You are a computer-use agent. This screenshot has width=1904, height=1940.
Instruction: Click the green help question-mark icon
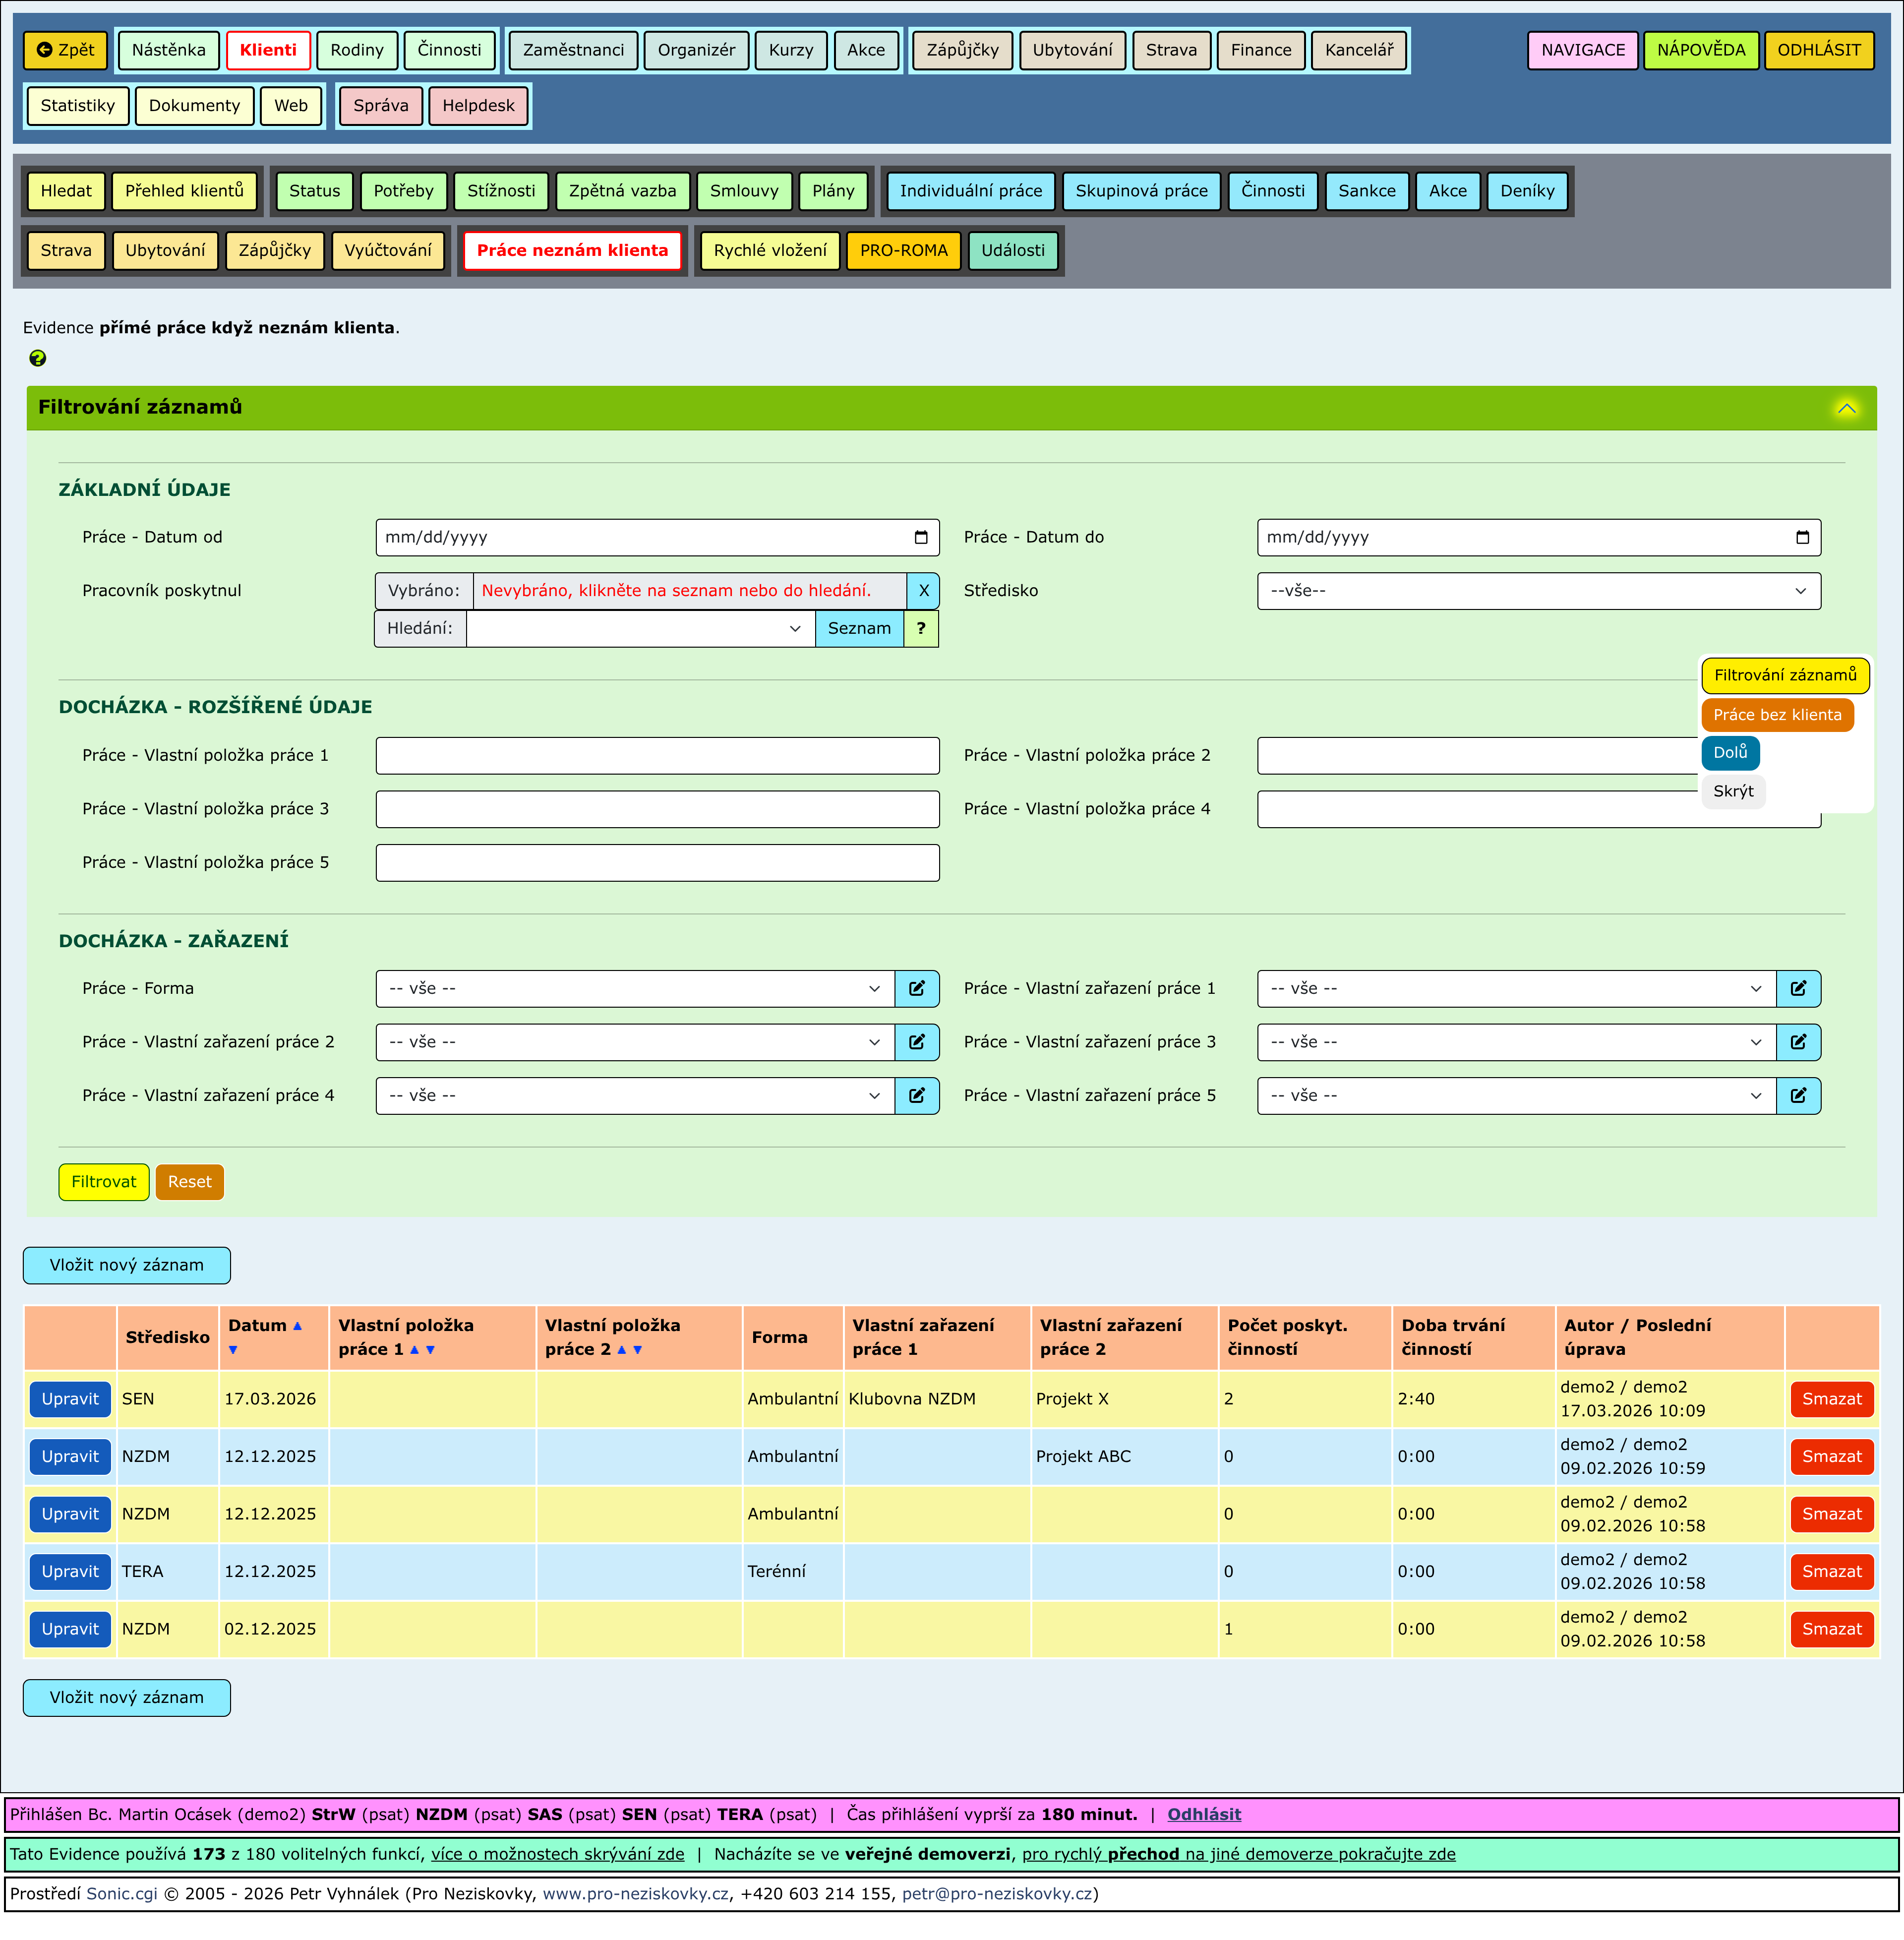[38, 358]
